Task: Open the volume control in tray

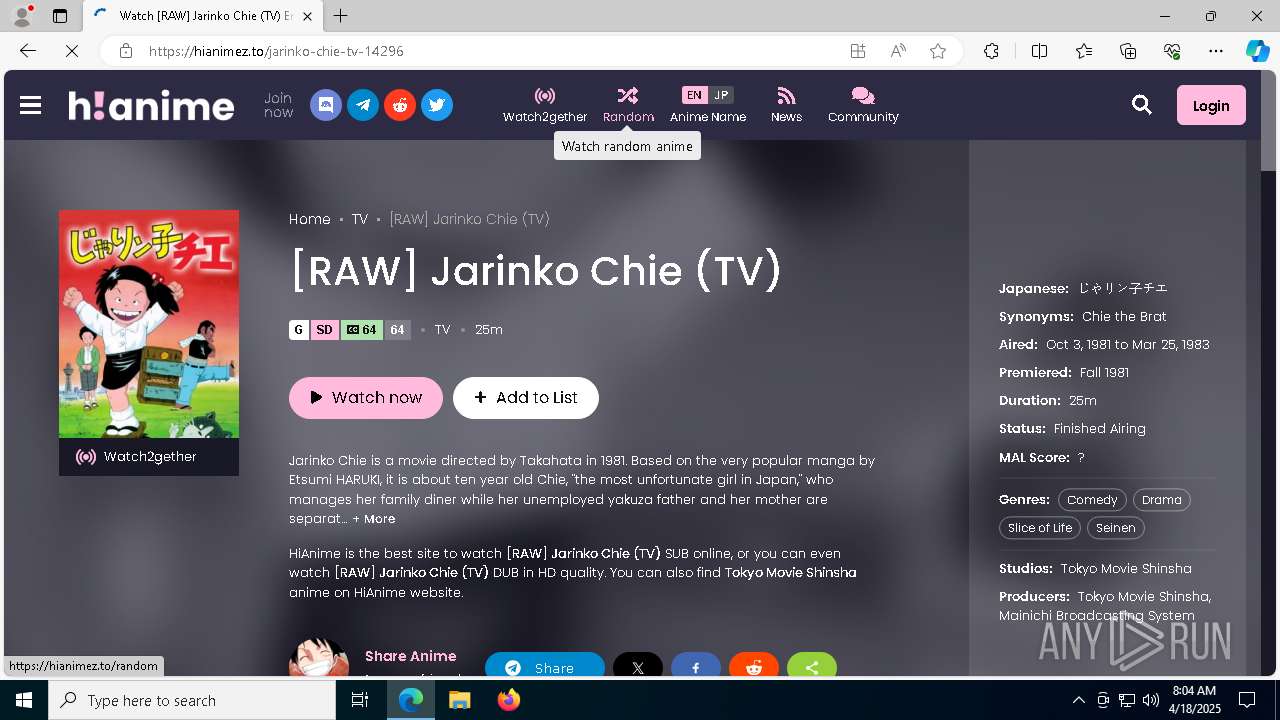Action: (x=1150, y=700)
